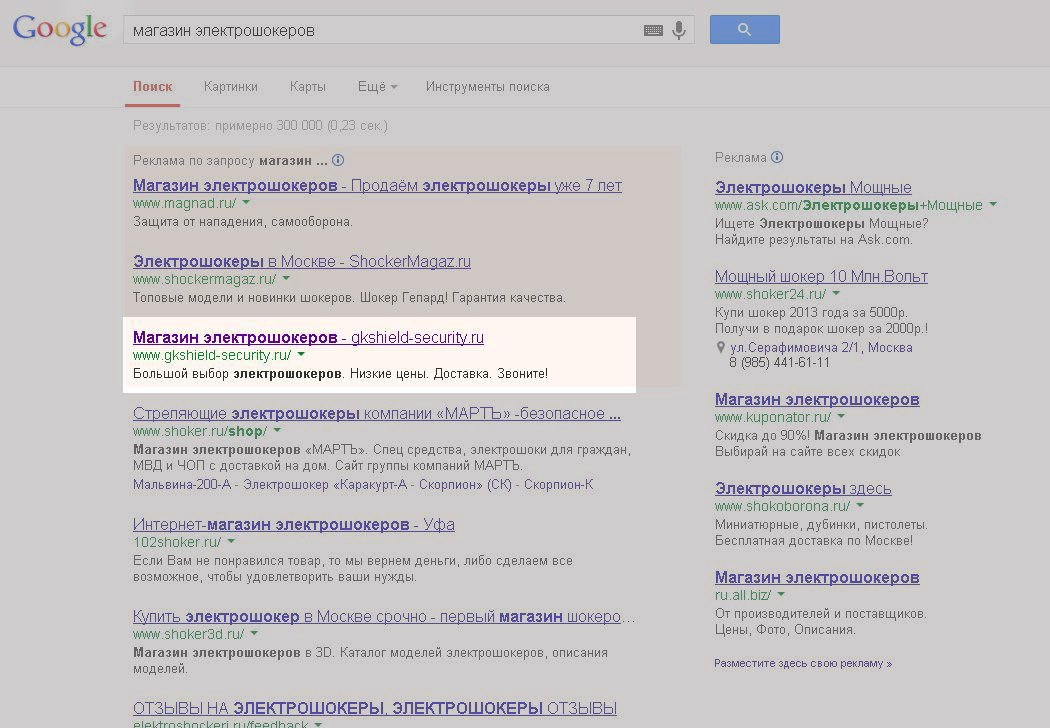Open 'Мощный шокер 10 Млн.Вольт' ad

click(x=821, y=277)
